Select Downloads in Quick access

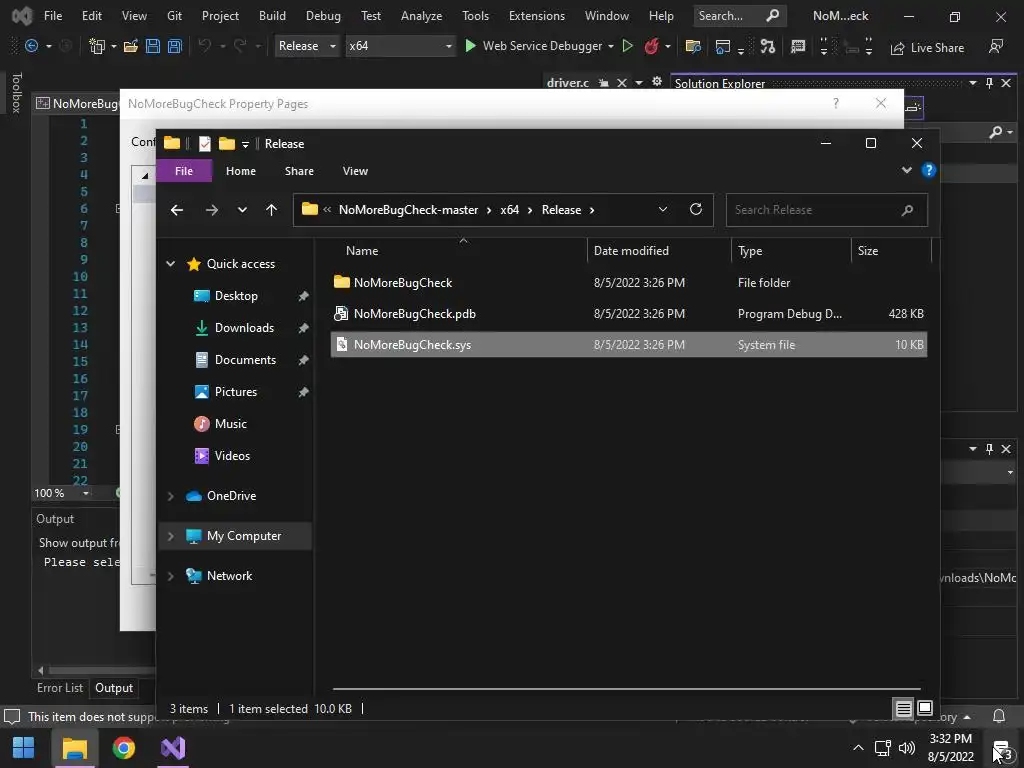point(244,328)
